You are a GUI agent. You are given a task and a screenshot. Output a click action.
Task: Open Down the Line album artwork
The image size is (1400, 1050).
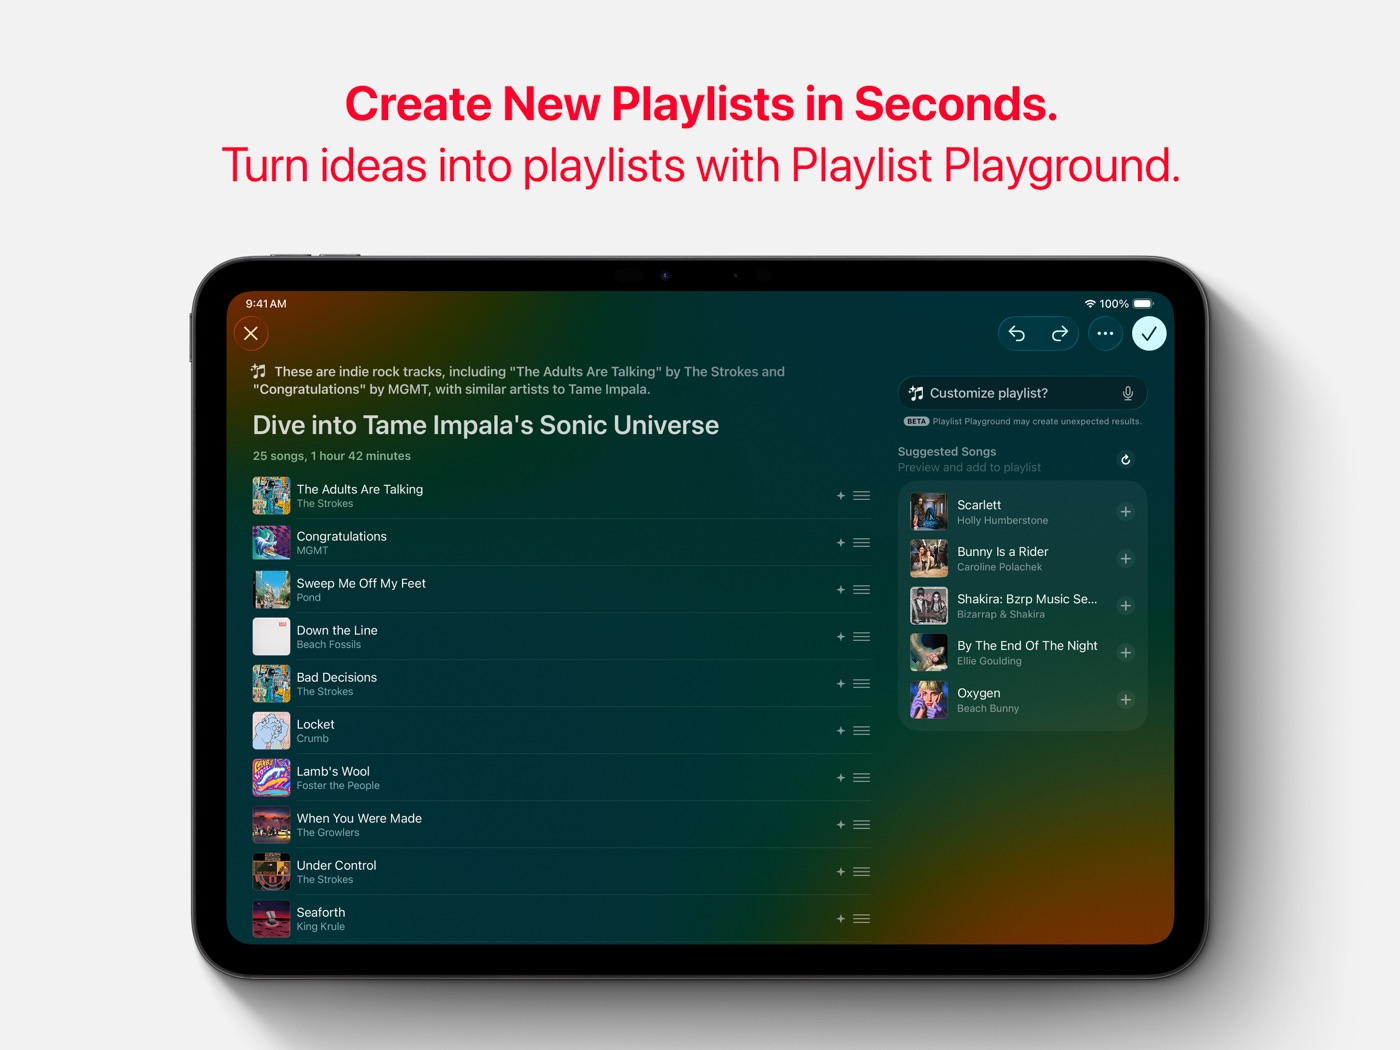coord(271,637)
